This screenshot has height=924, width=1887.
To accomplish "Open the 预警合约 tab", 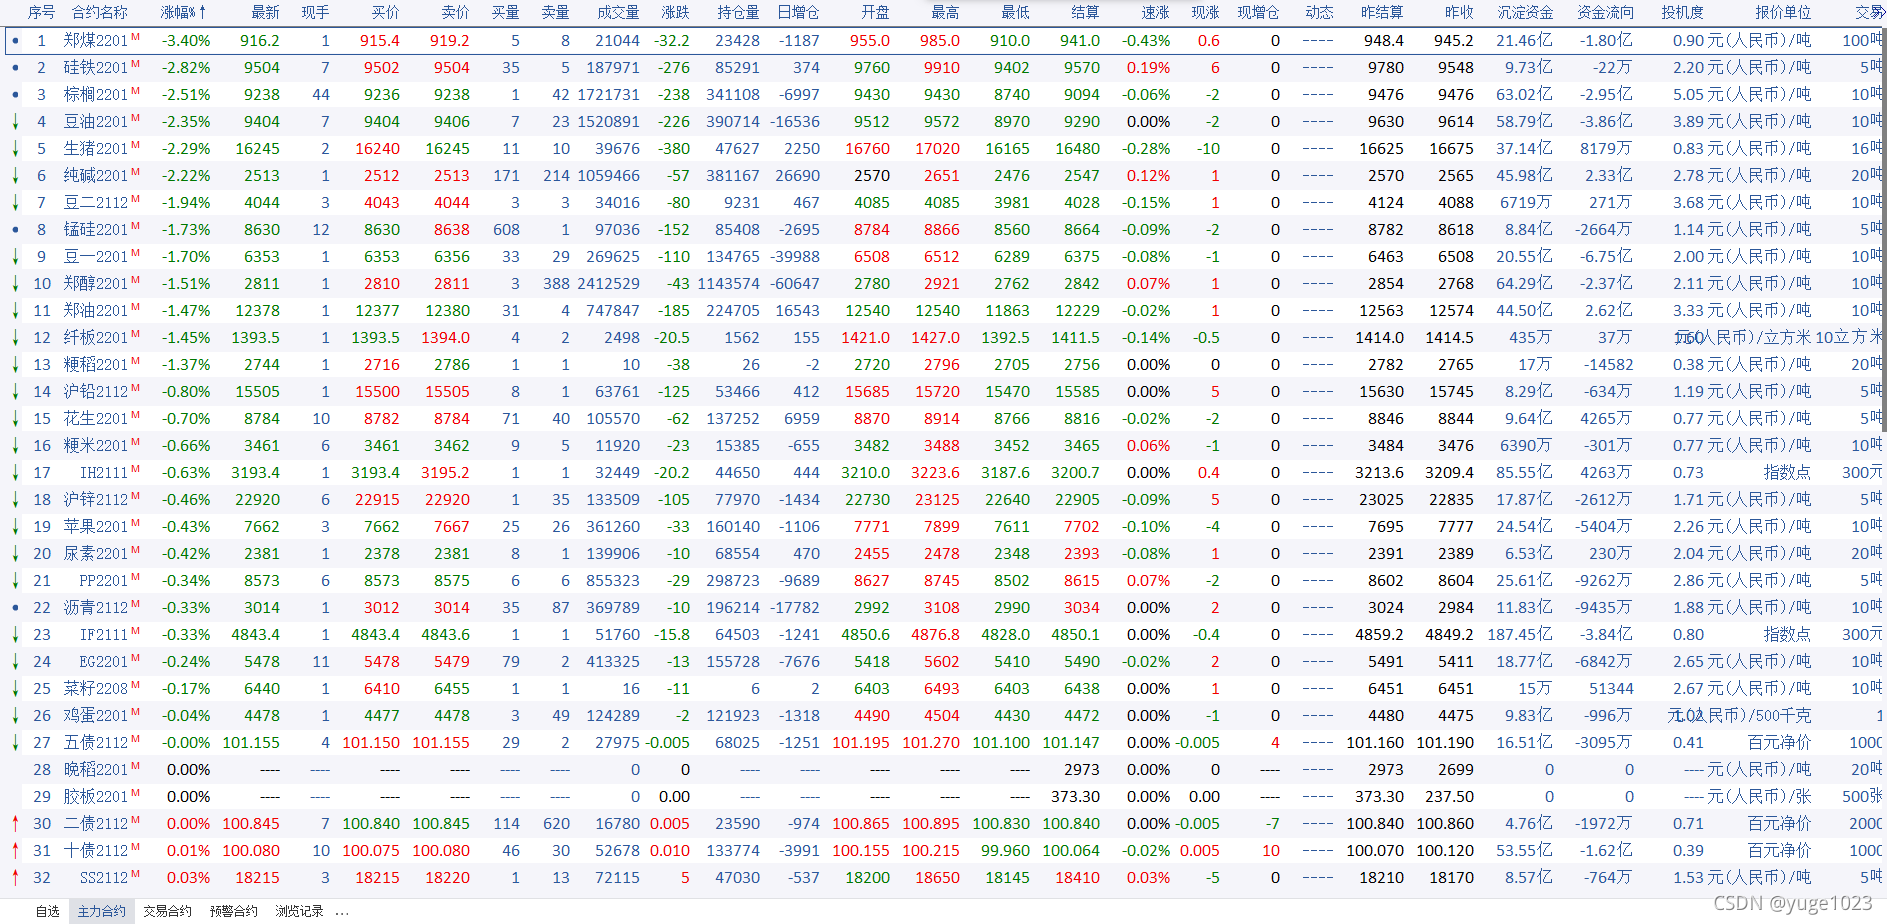I will click(234, 911).
